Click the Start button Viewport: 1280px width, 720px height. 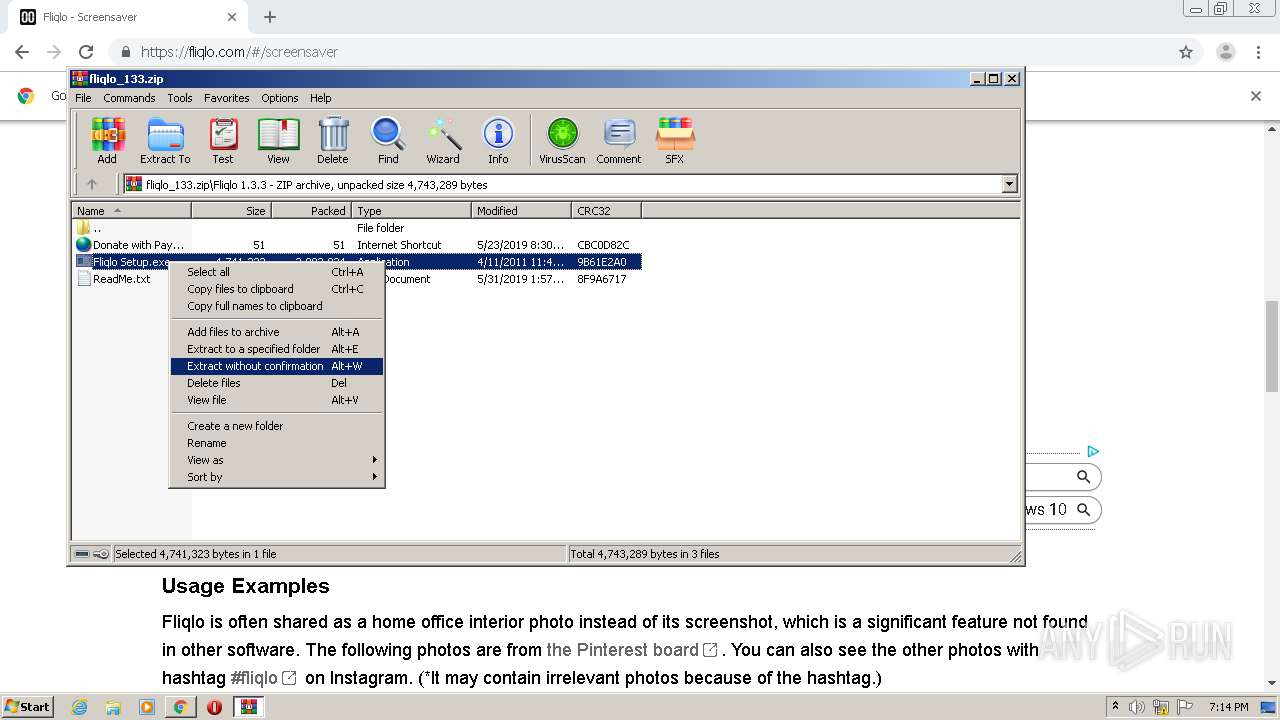(27, 707)
